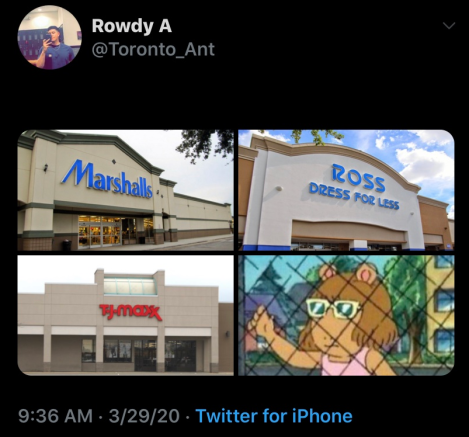Open Rowdy A's profile picture
The width and height of the screenshot is (469, 437).
[49, 37]
